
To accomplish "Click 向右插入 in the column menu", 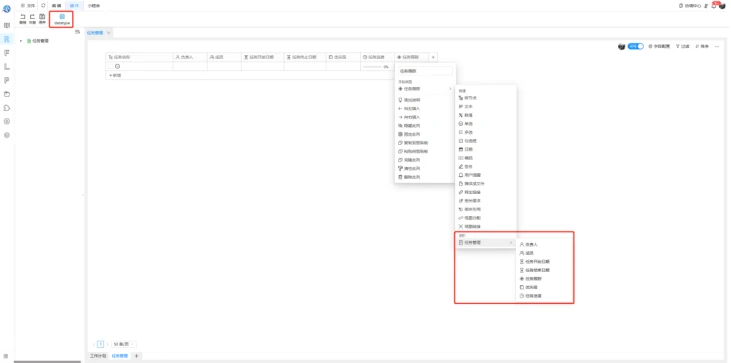I will 409,117.
